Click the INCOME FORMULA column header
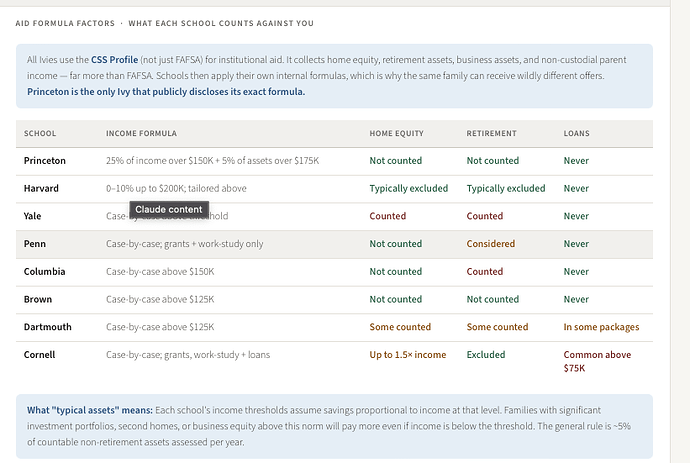 coord(141,133)
